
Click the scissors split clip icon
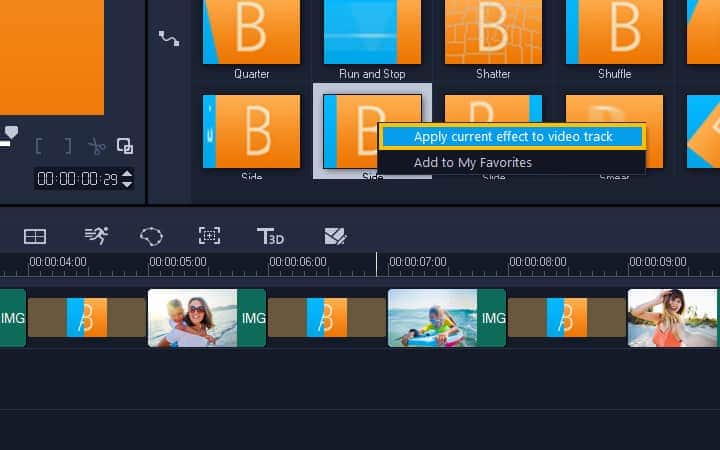click(x=96, y=146)
